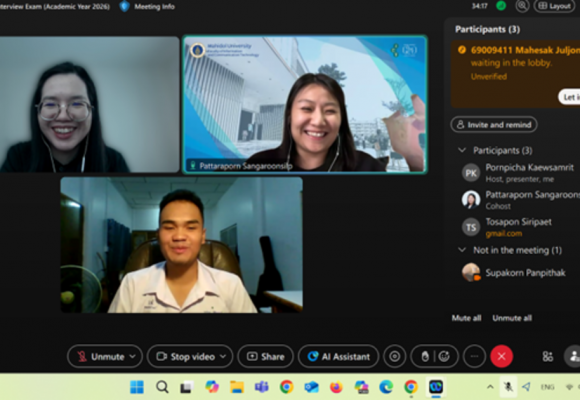
Task: Click the TS avatar
Action: pos(471,227)
